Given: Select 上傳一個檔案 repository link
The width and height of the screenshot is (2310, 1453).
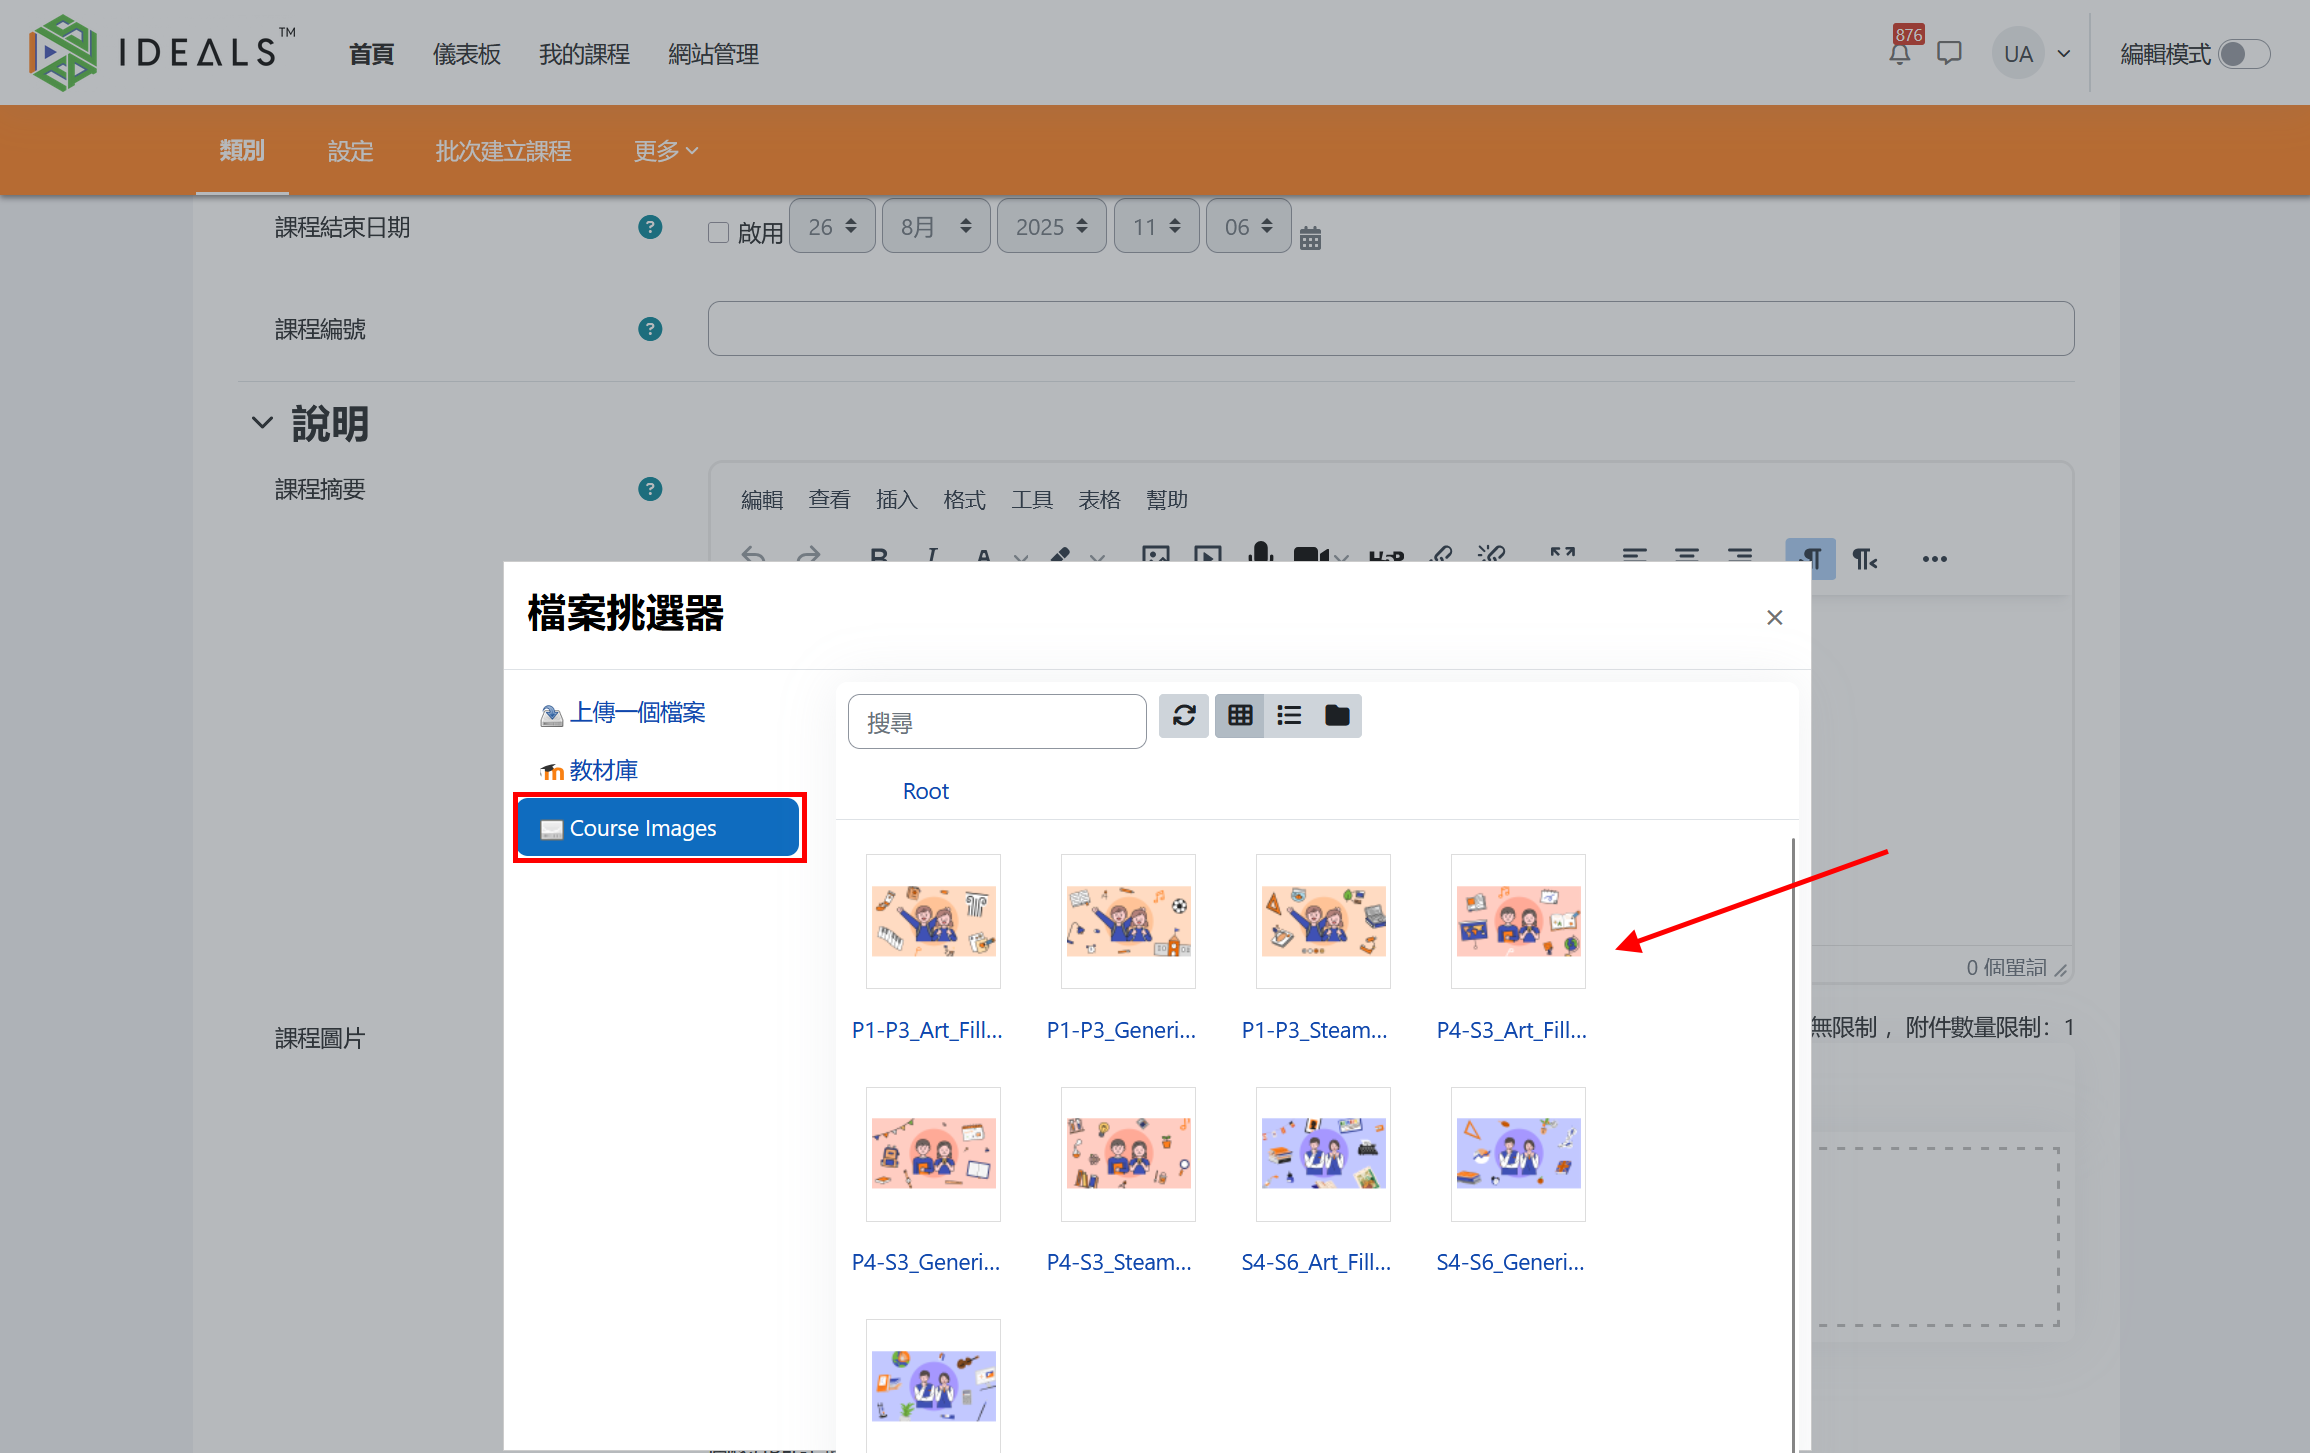Looking at the screenshot, I should 637,713.
